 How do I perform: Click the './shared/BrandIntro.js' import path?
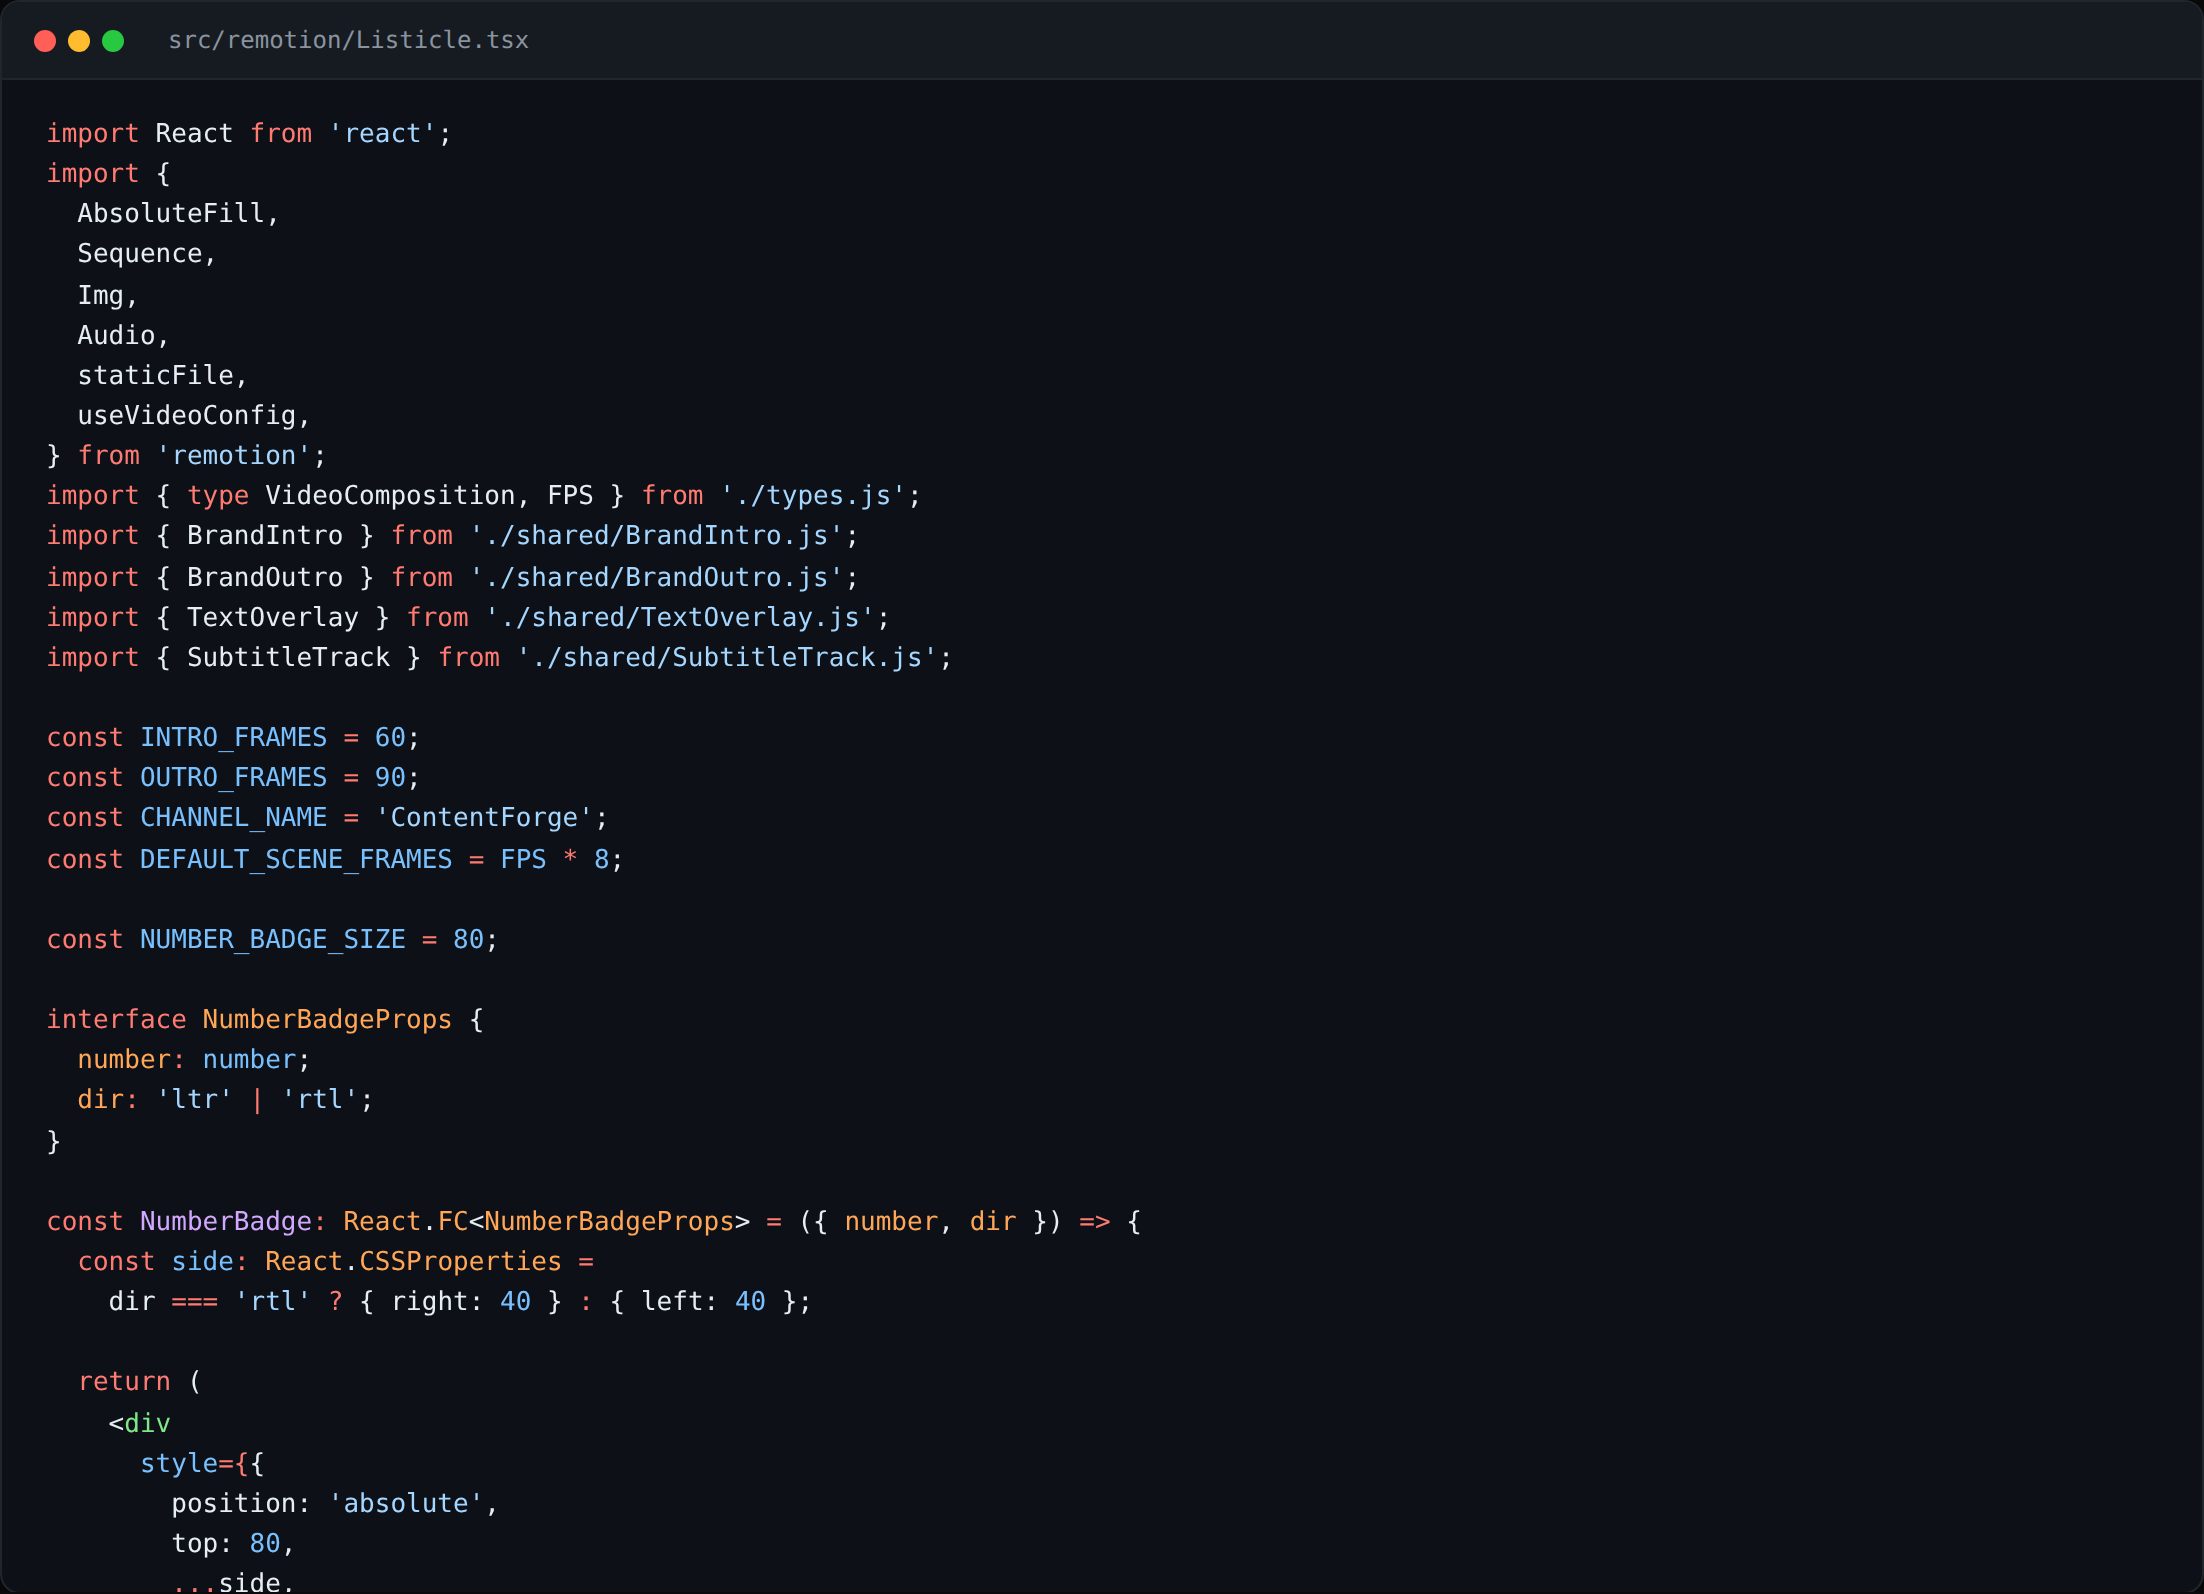657,536
